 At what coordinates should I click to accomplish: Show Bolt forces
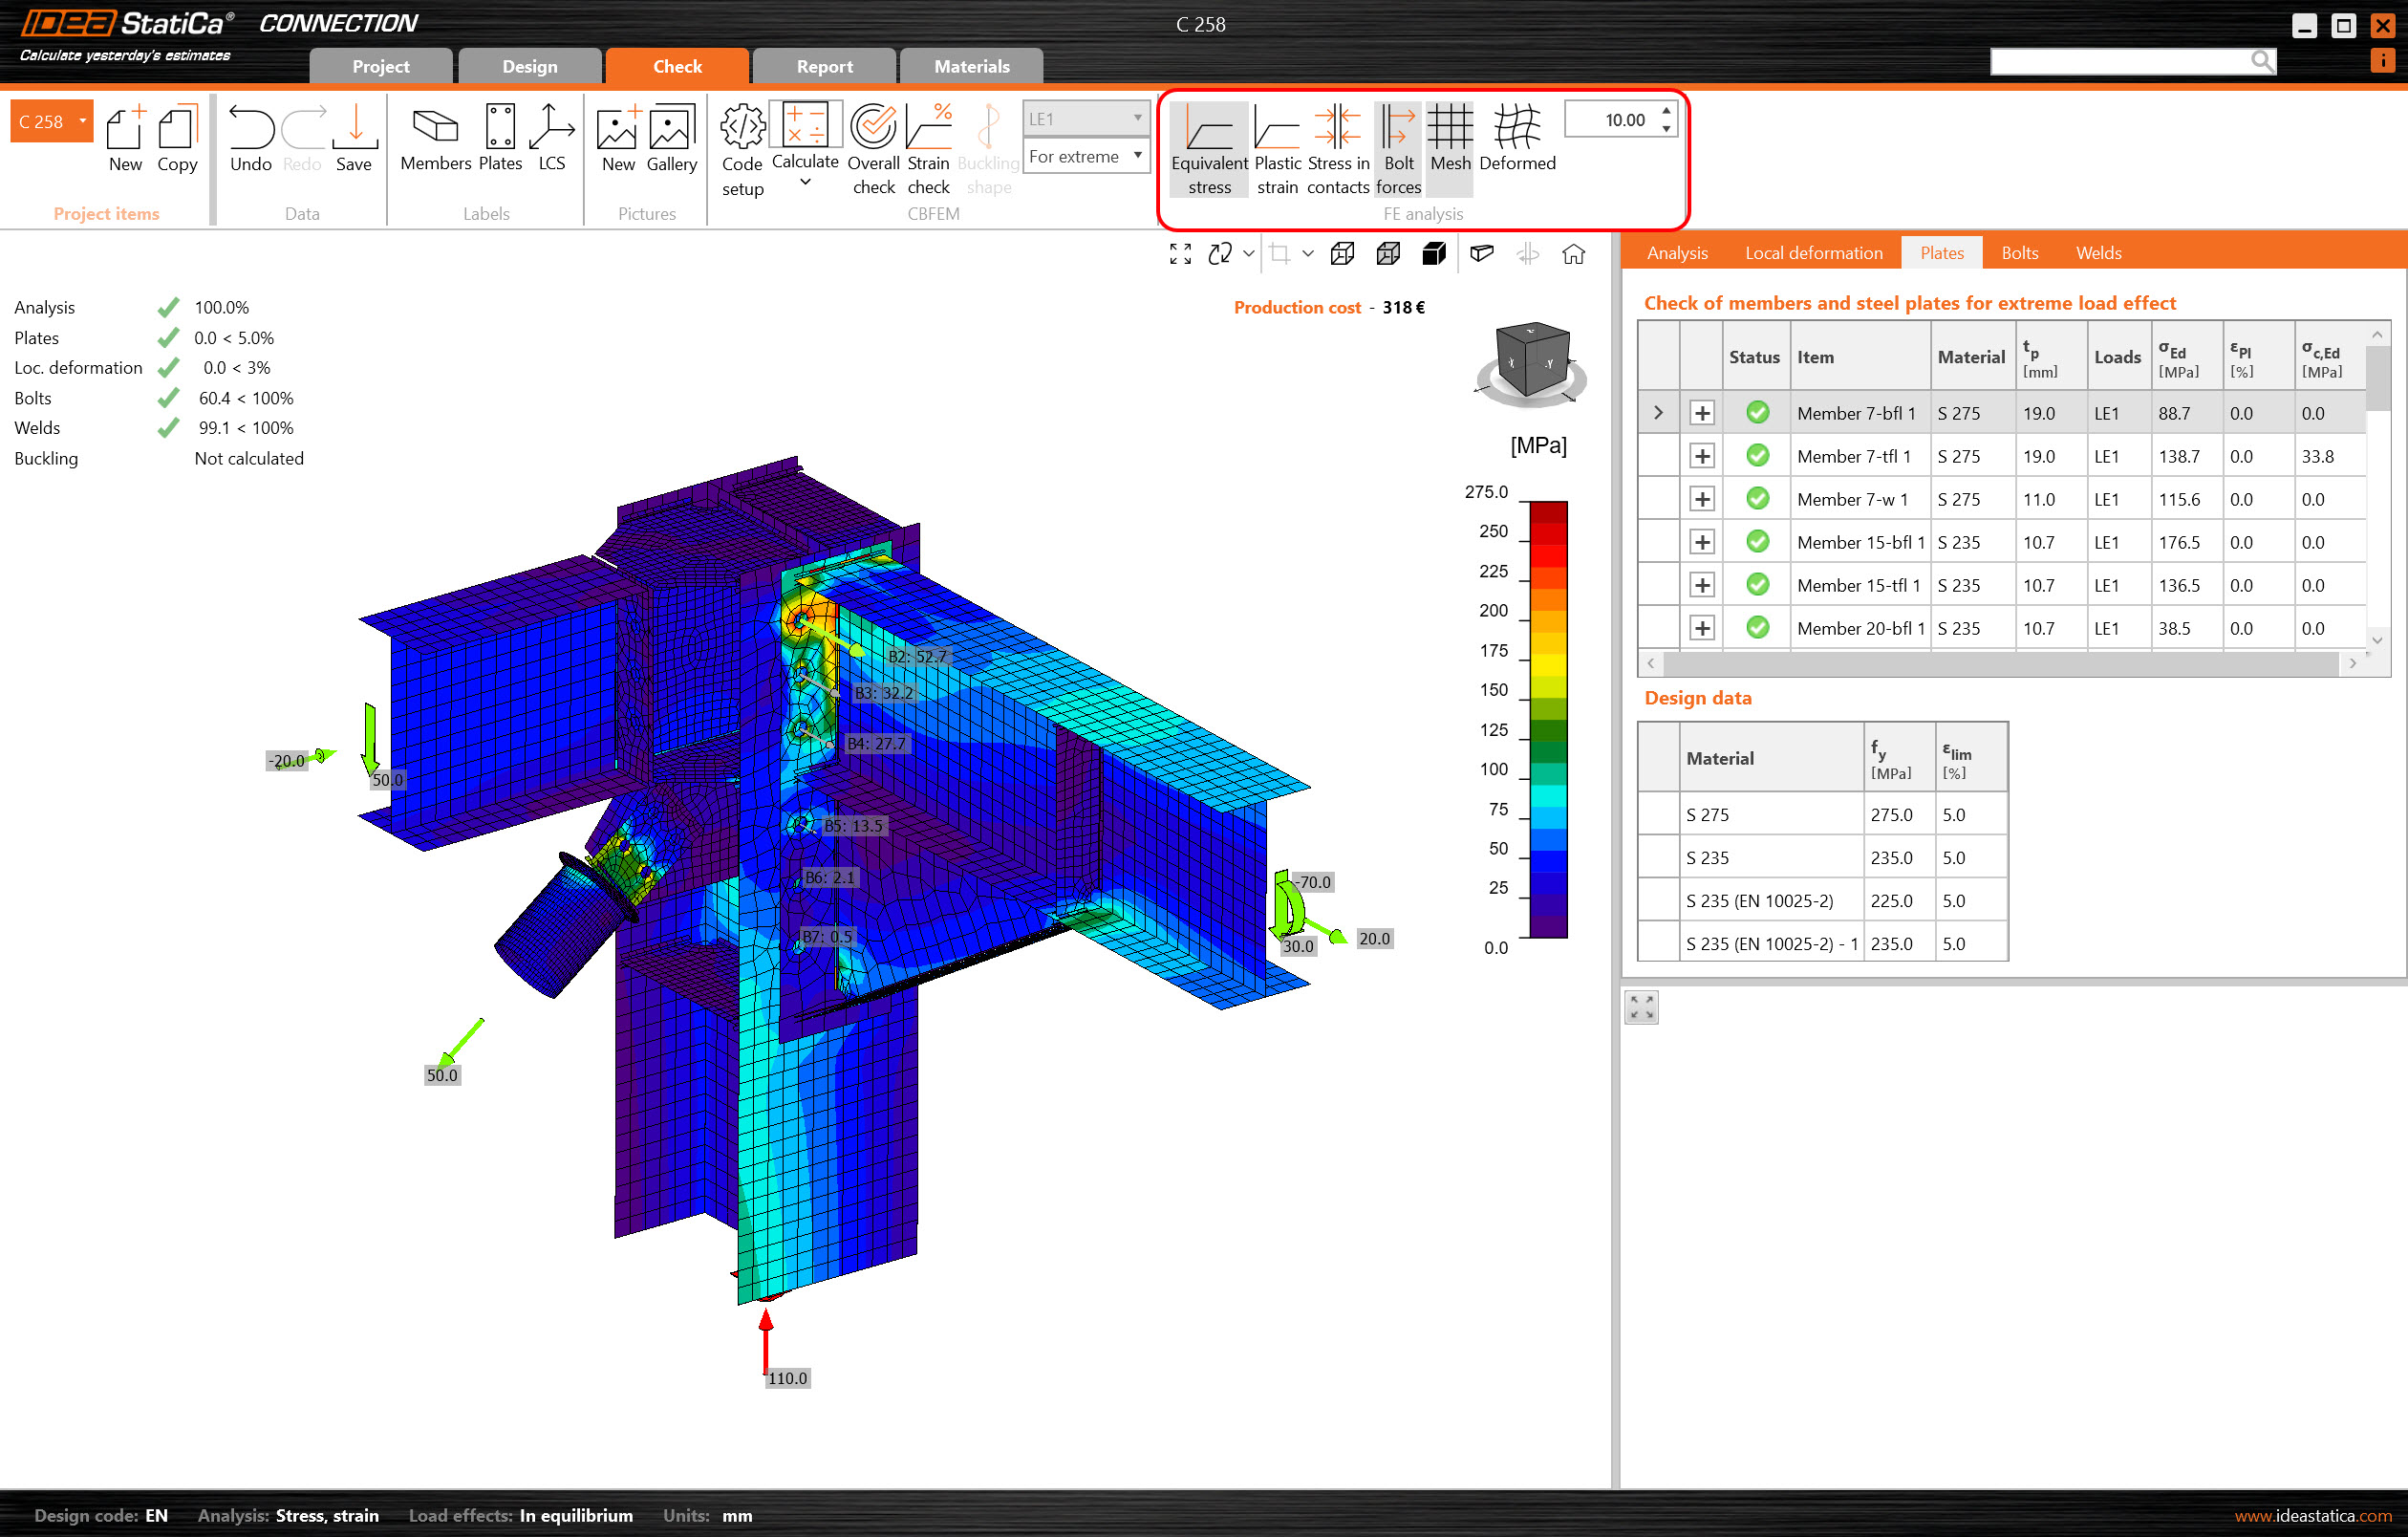(1397, 148)
